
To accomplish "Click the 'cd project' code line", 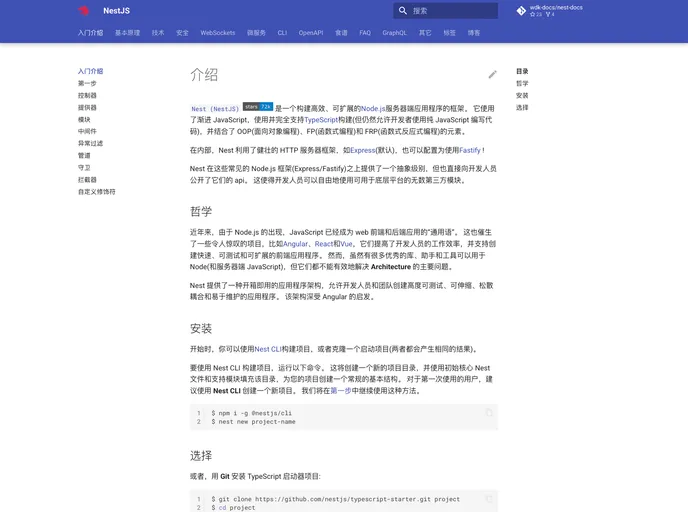I will [x=233, y=508].
